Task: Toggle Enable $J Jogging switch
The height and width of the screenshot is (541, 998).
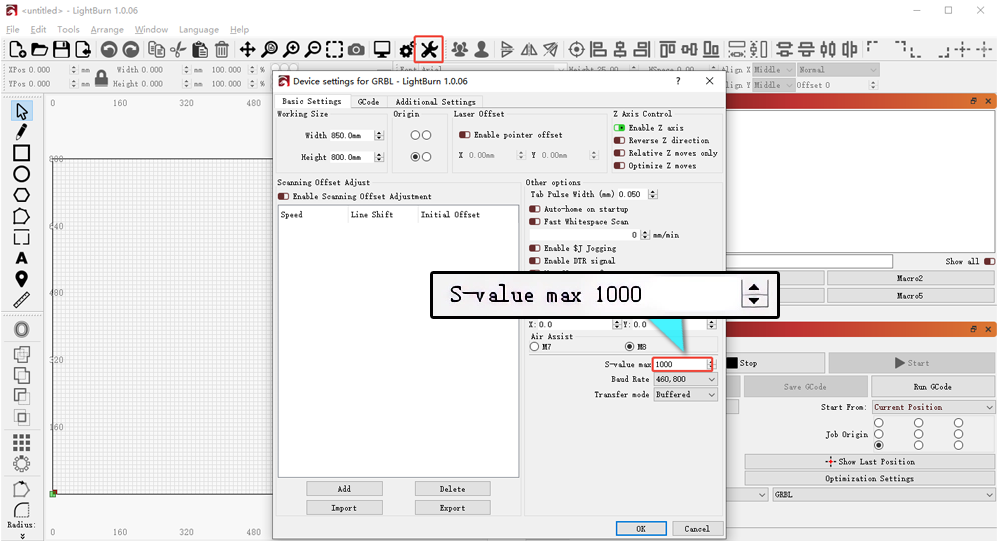Action: (x=535, y=248)
